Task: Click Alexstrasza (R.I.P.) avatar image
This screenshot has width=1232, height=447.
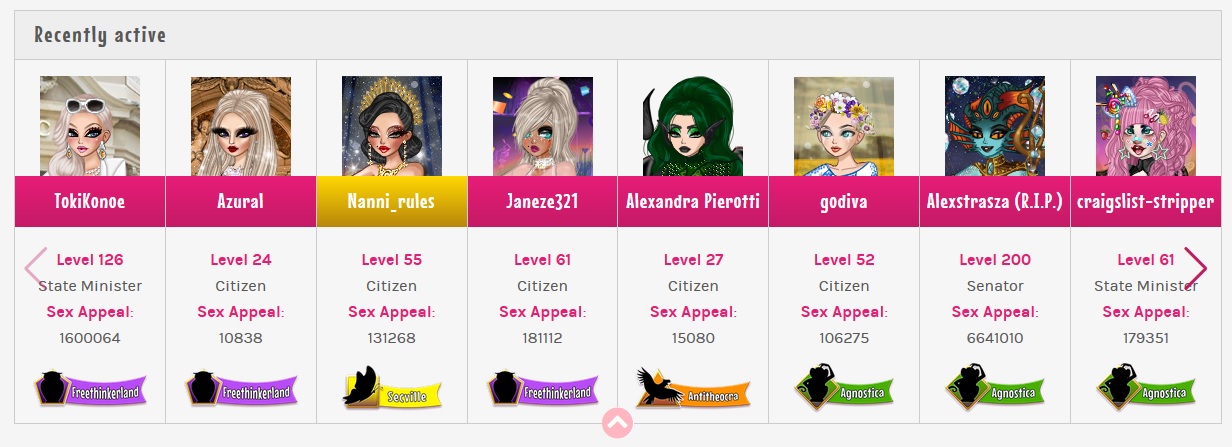Action: (995, 126)
